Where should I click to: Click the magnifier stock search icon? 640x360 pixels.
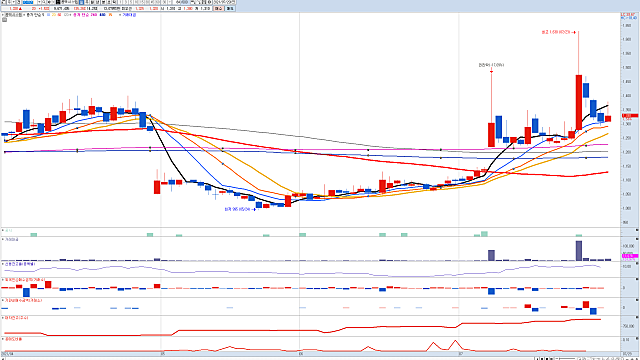point(44,2)
